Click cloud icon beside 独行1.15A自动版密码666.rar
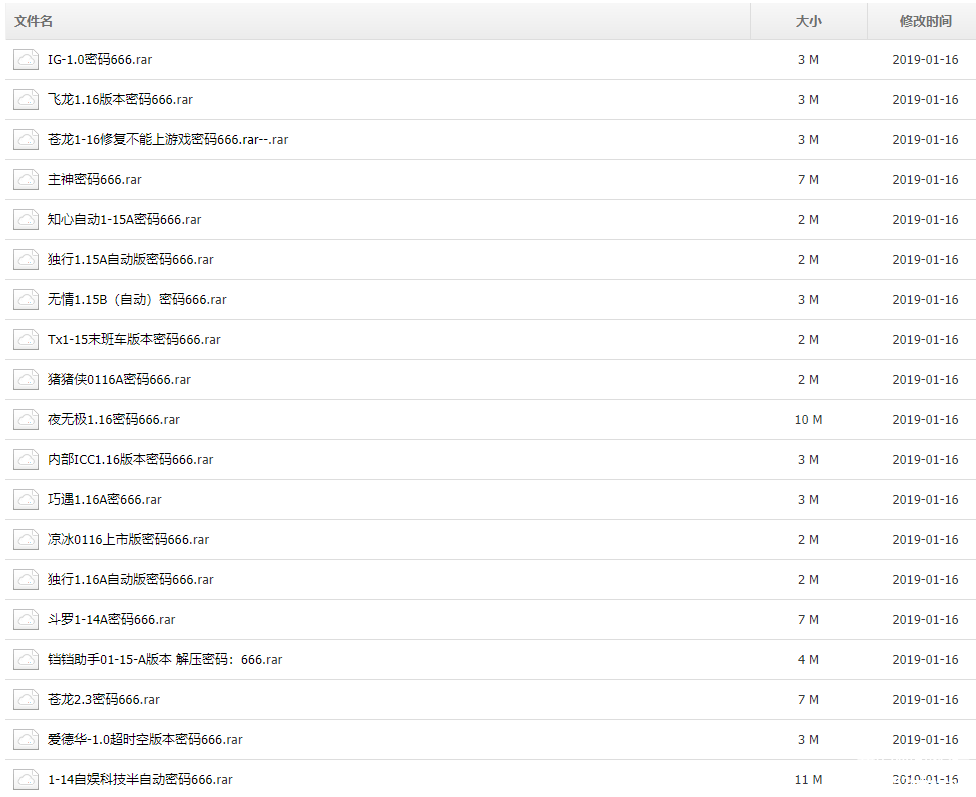Viewport: 976px width, 797px height. (x=26, y=260)
